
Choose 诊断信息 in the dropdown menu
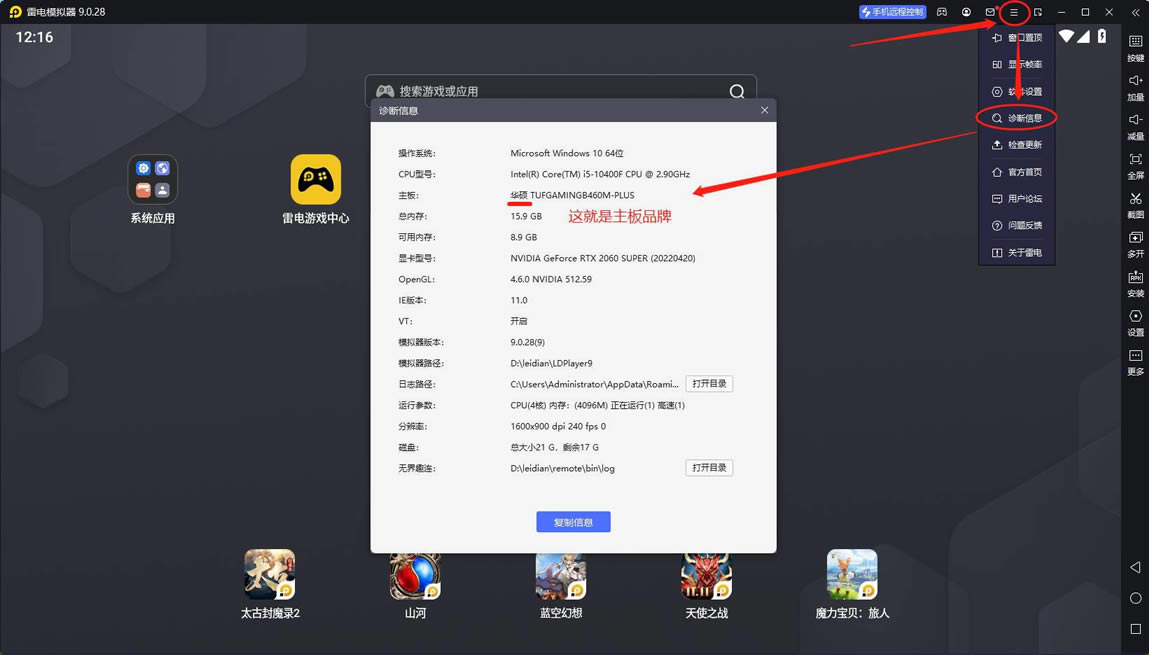(x=1017, y=118)
